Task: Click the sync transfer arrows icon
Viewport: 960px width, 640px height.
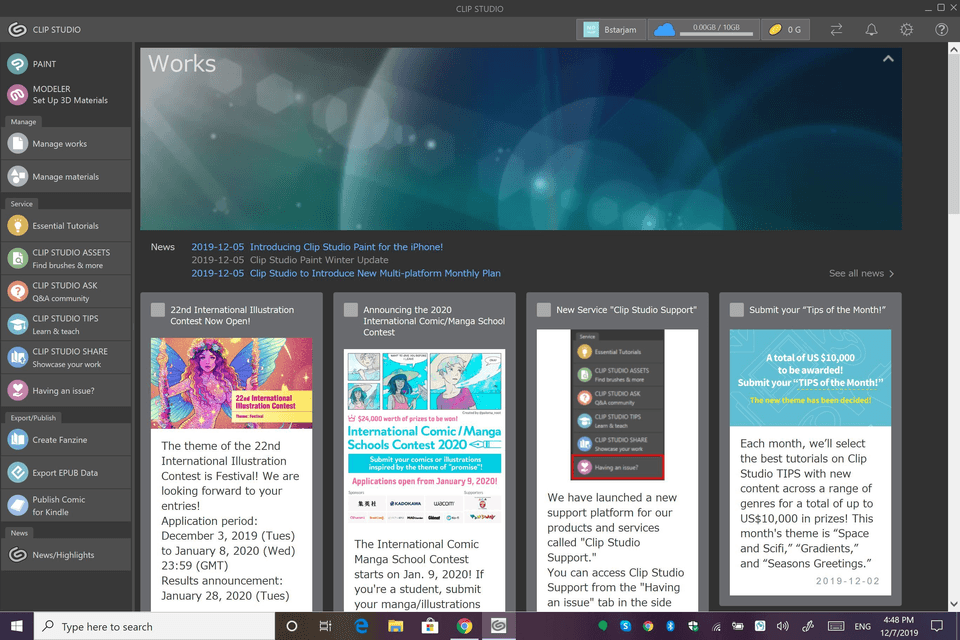Action: 836,30
